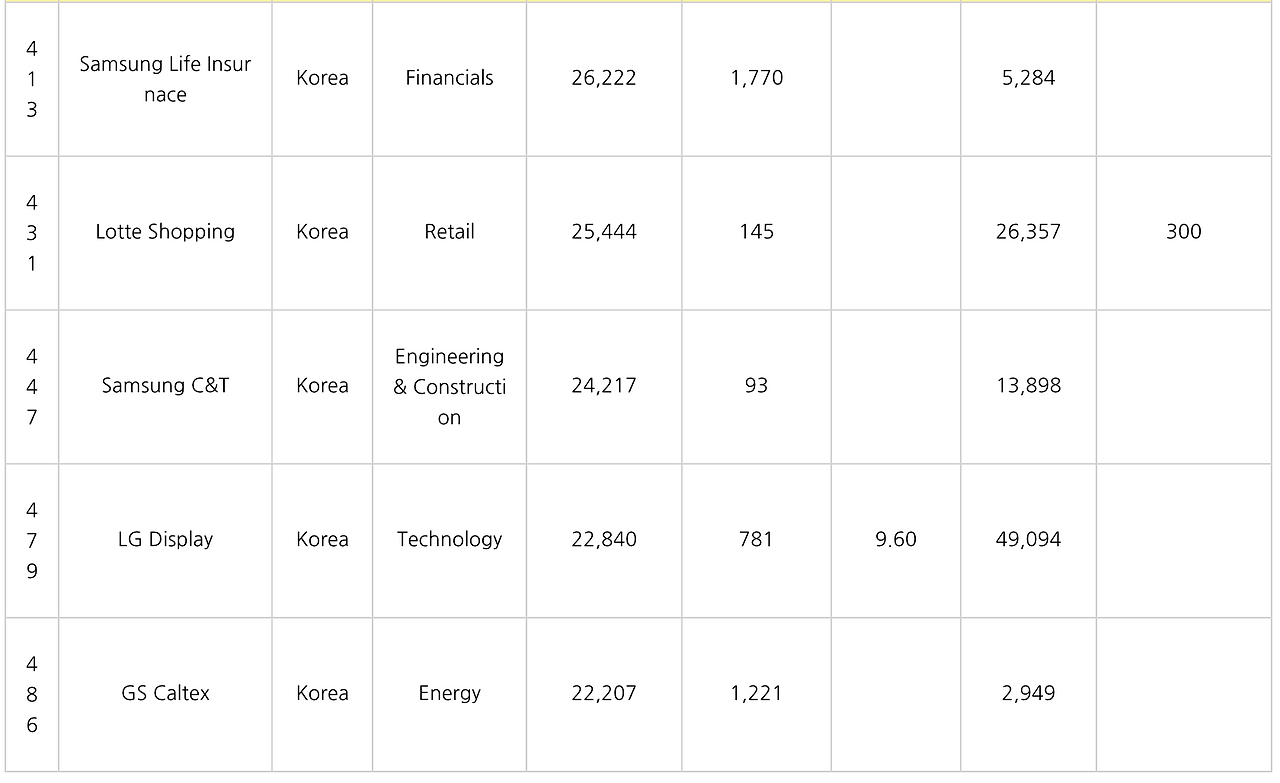Click the Engineering & Construction cell
Image resolution: width=1280 pixels, height=783 pixels.
click(449, 386)
